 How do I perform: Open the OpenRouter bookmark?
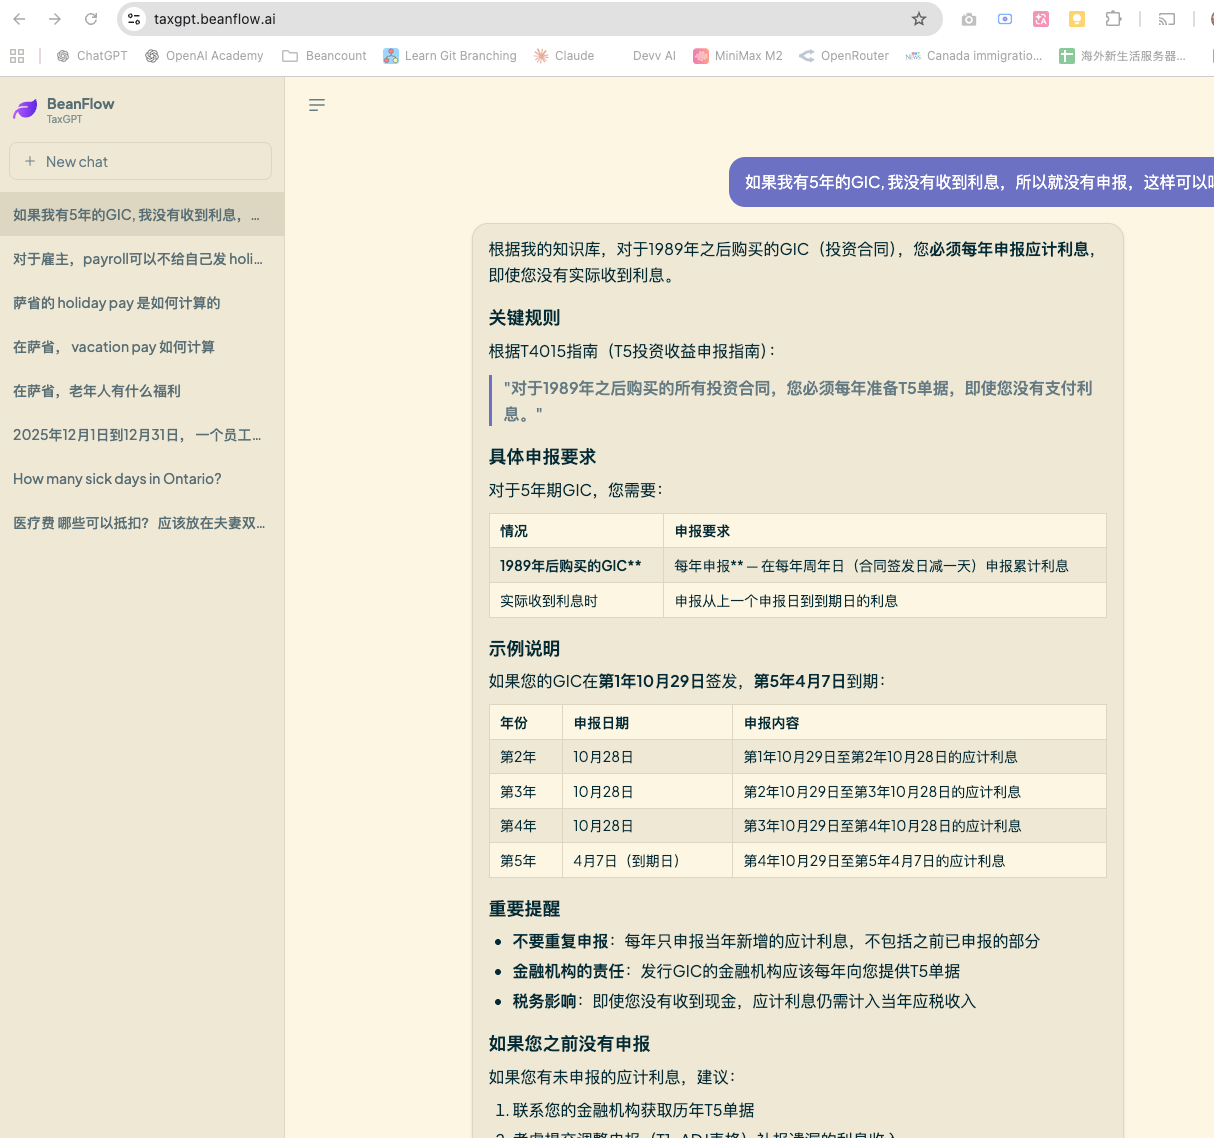pyautogui.click(x=844, y=56)
